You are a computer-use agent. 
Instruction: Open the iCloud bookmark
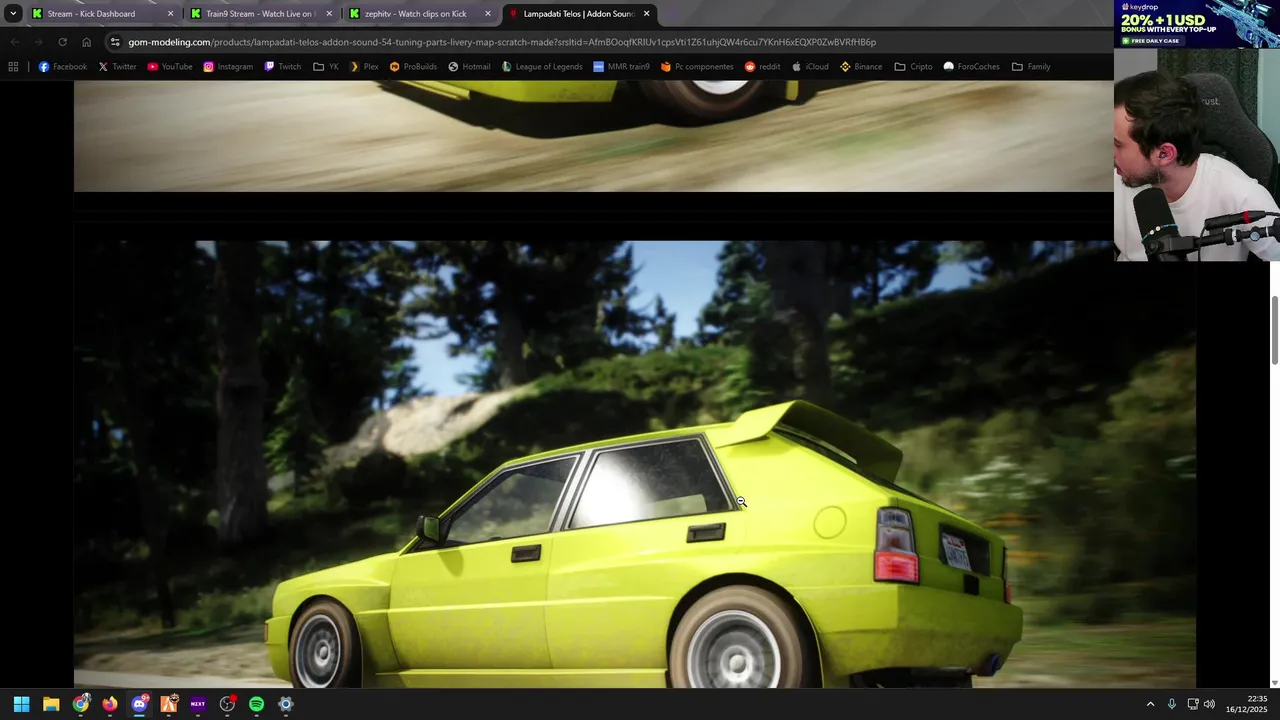tap(810, 67)
